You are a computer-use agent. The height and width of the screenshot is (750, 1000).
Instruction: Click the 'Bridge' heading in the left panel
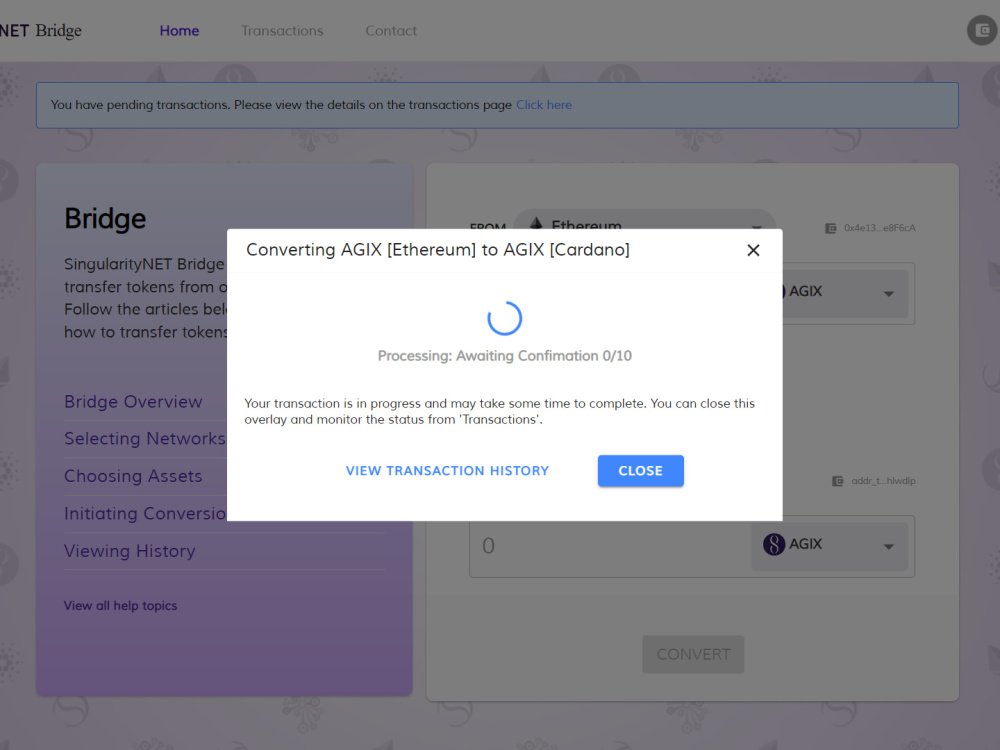[105, 219]
